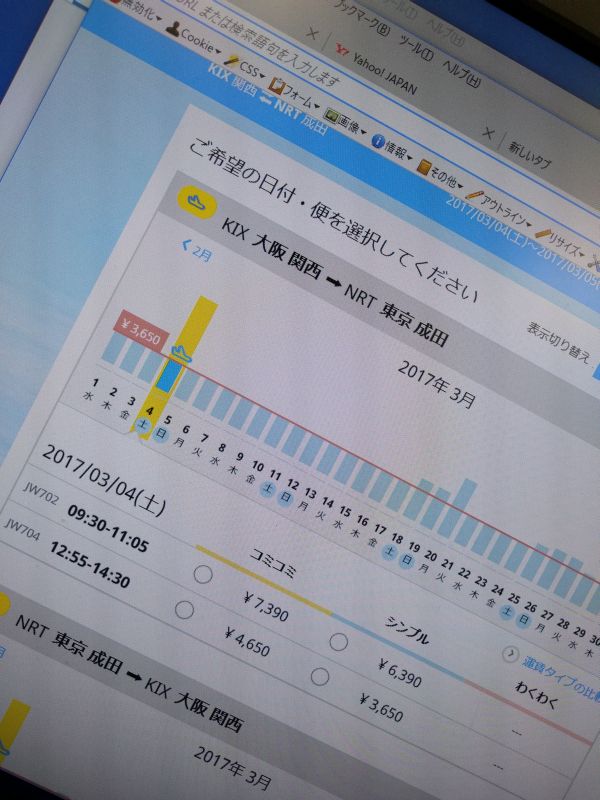
Task: Select date 5 日 in calendar
Action: tap(164, 428)
